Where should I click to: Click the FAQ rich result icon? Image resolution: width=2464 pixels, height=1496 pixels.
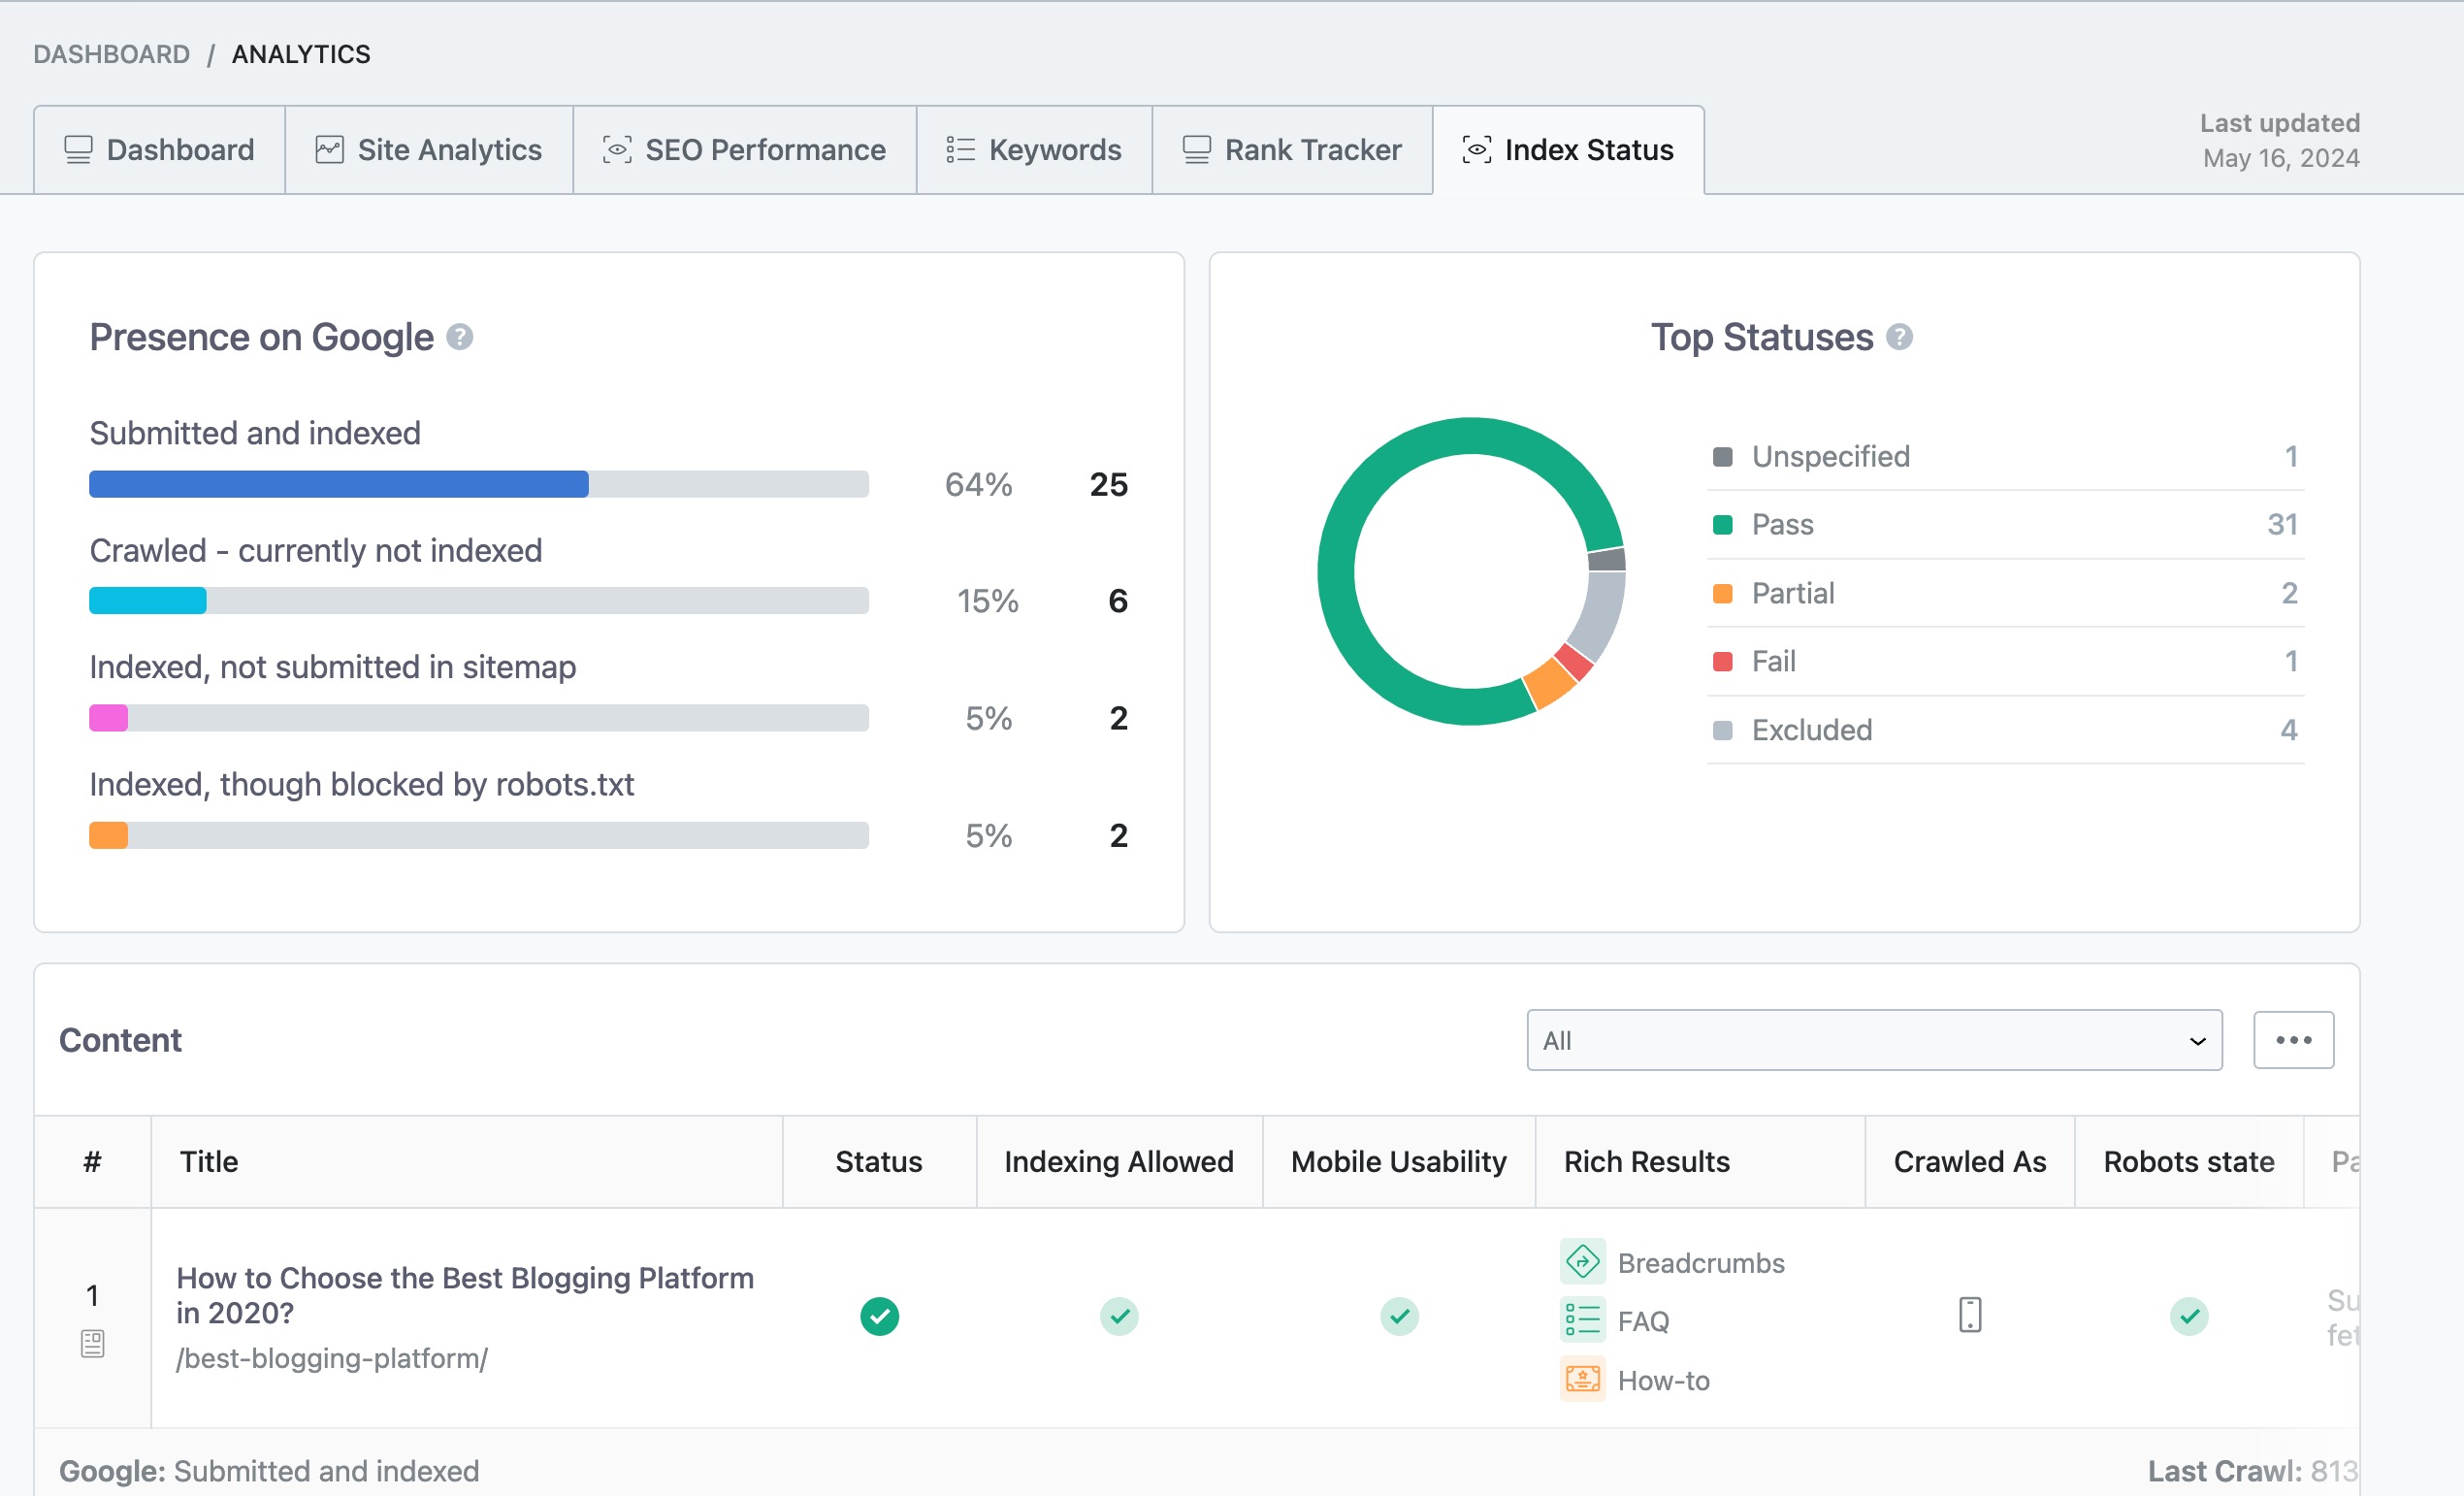(x=1582, y=1320)
